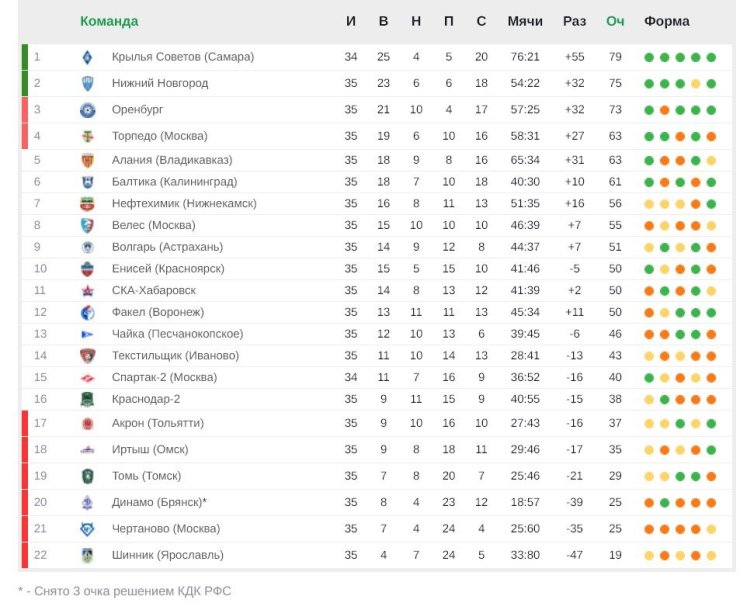The image size is (740, 603).
Task: Click the СКА-Хабаровск team name
Action: click(x=154, y=290)
